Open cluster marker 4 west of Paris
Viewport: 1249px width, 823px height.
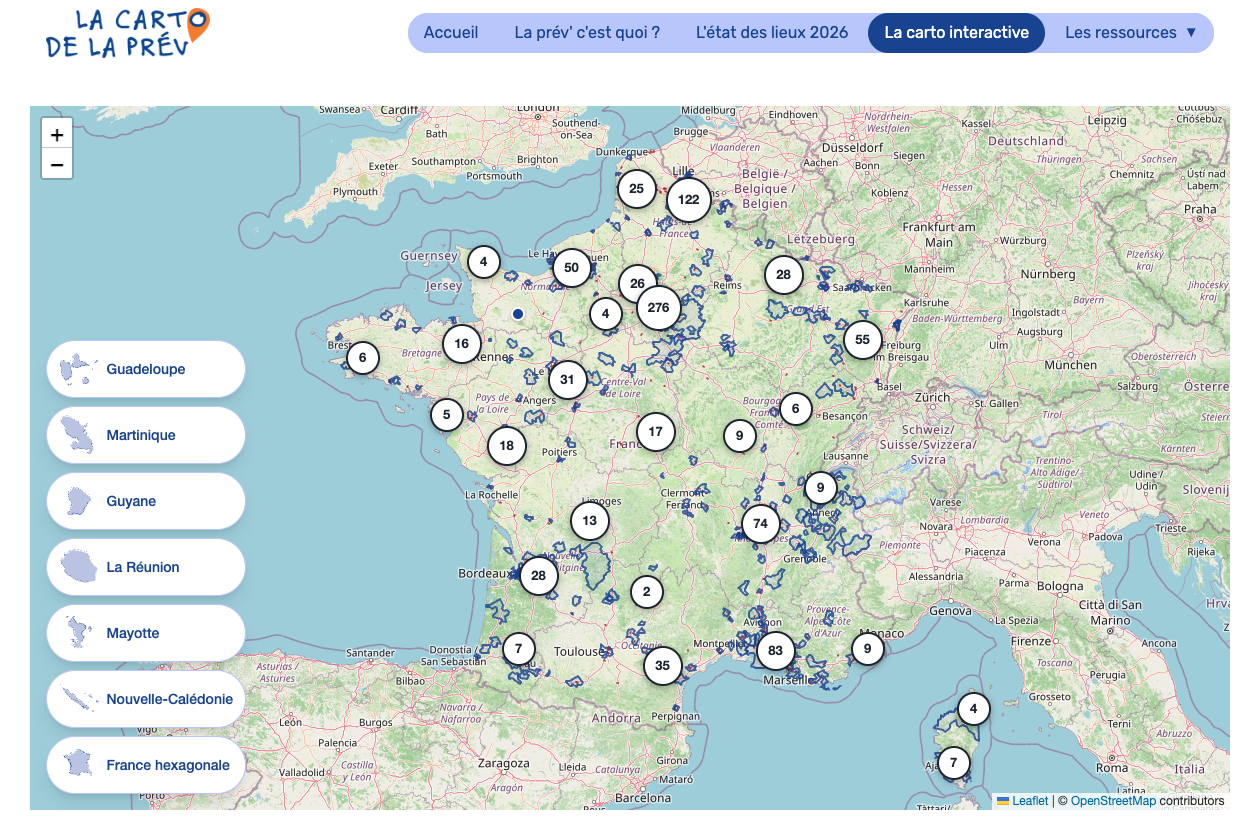pos(605,314)
